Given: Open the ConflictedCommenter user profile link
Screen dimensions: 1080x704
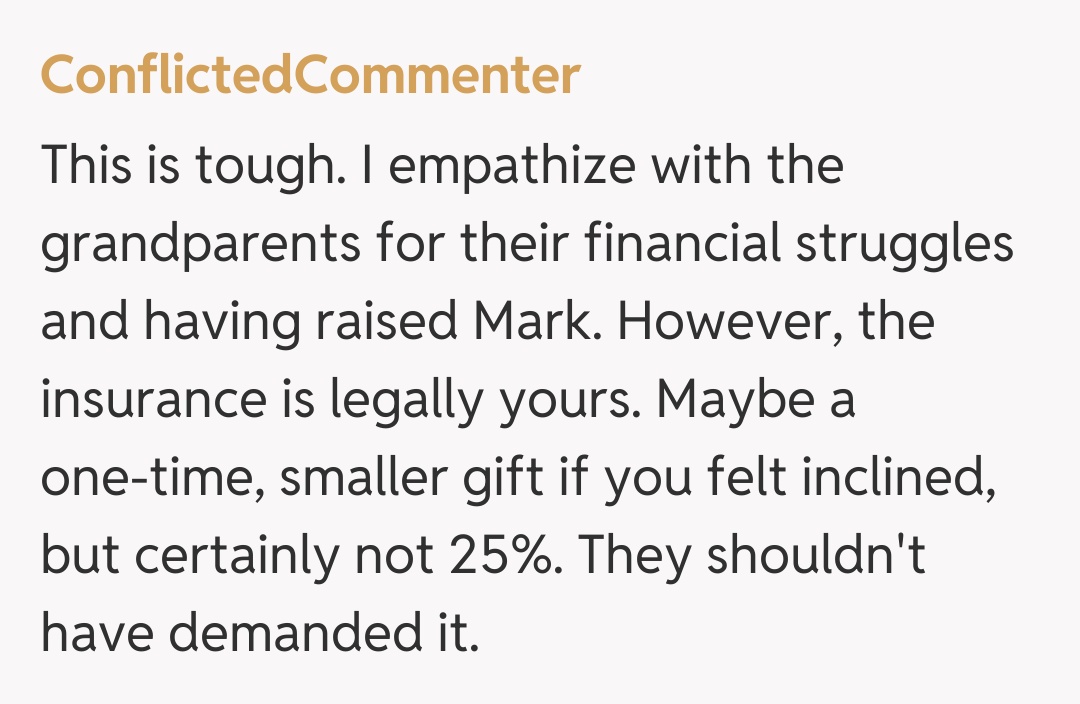Looking at the screenshot, I should point(310,77).
